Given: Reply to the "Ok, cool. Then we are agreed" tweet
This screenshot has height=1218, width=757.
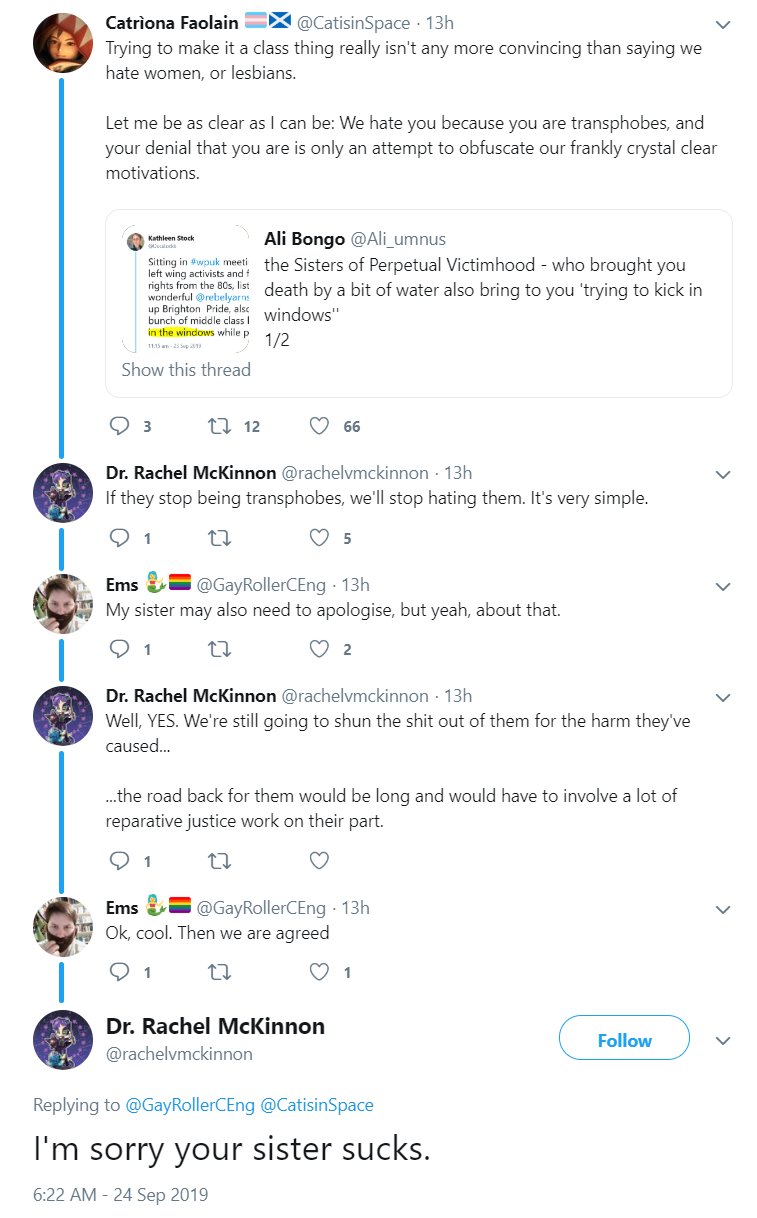Looking at the screenshot, I should pyautogui.click(x=119, y=971).
